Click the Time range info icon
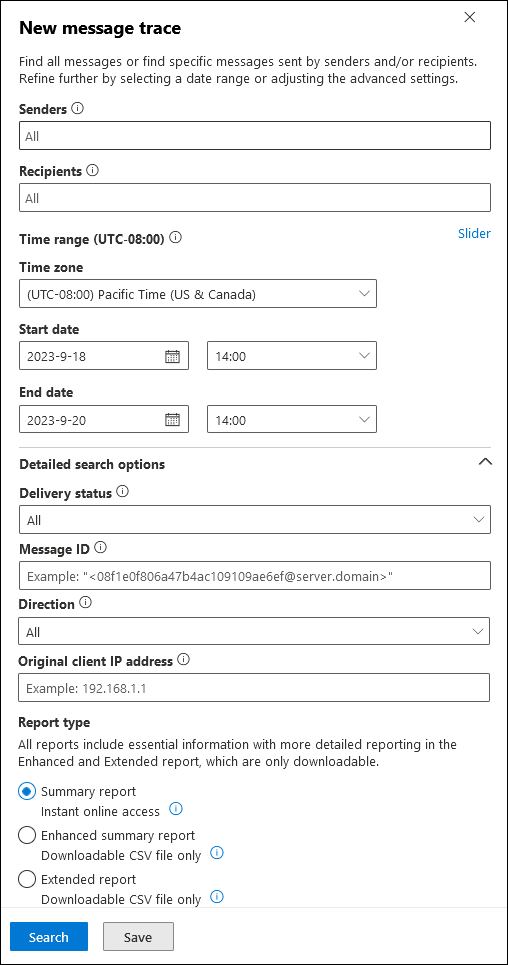 point(175,238)
